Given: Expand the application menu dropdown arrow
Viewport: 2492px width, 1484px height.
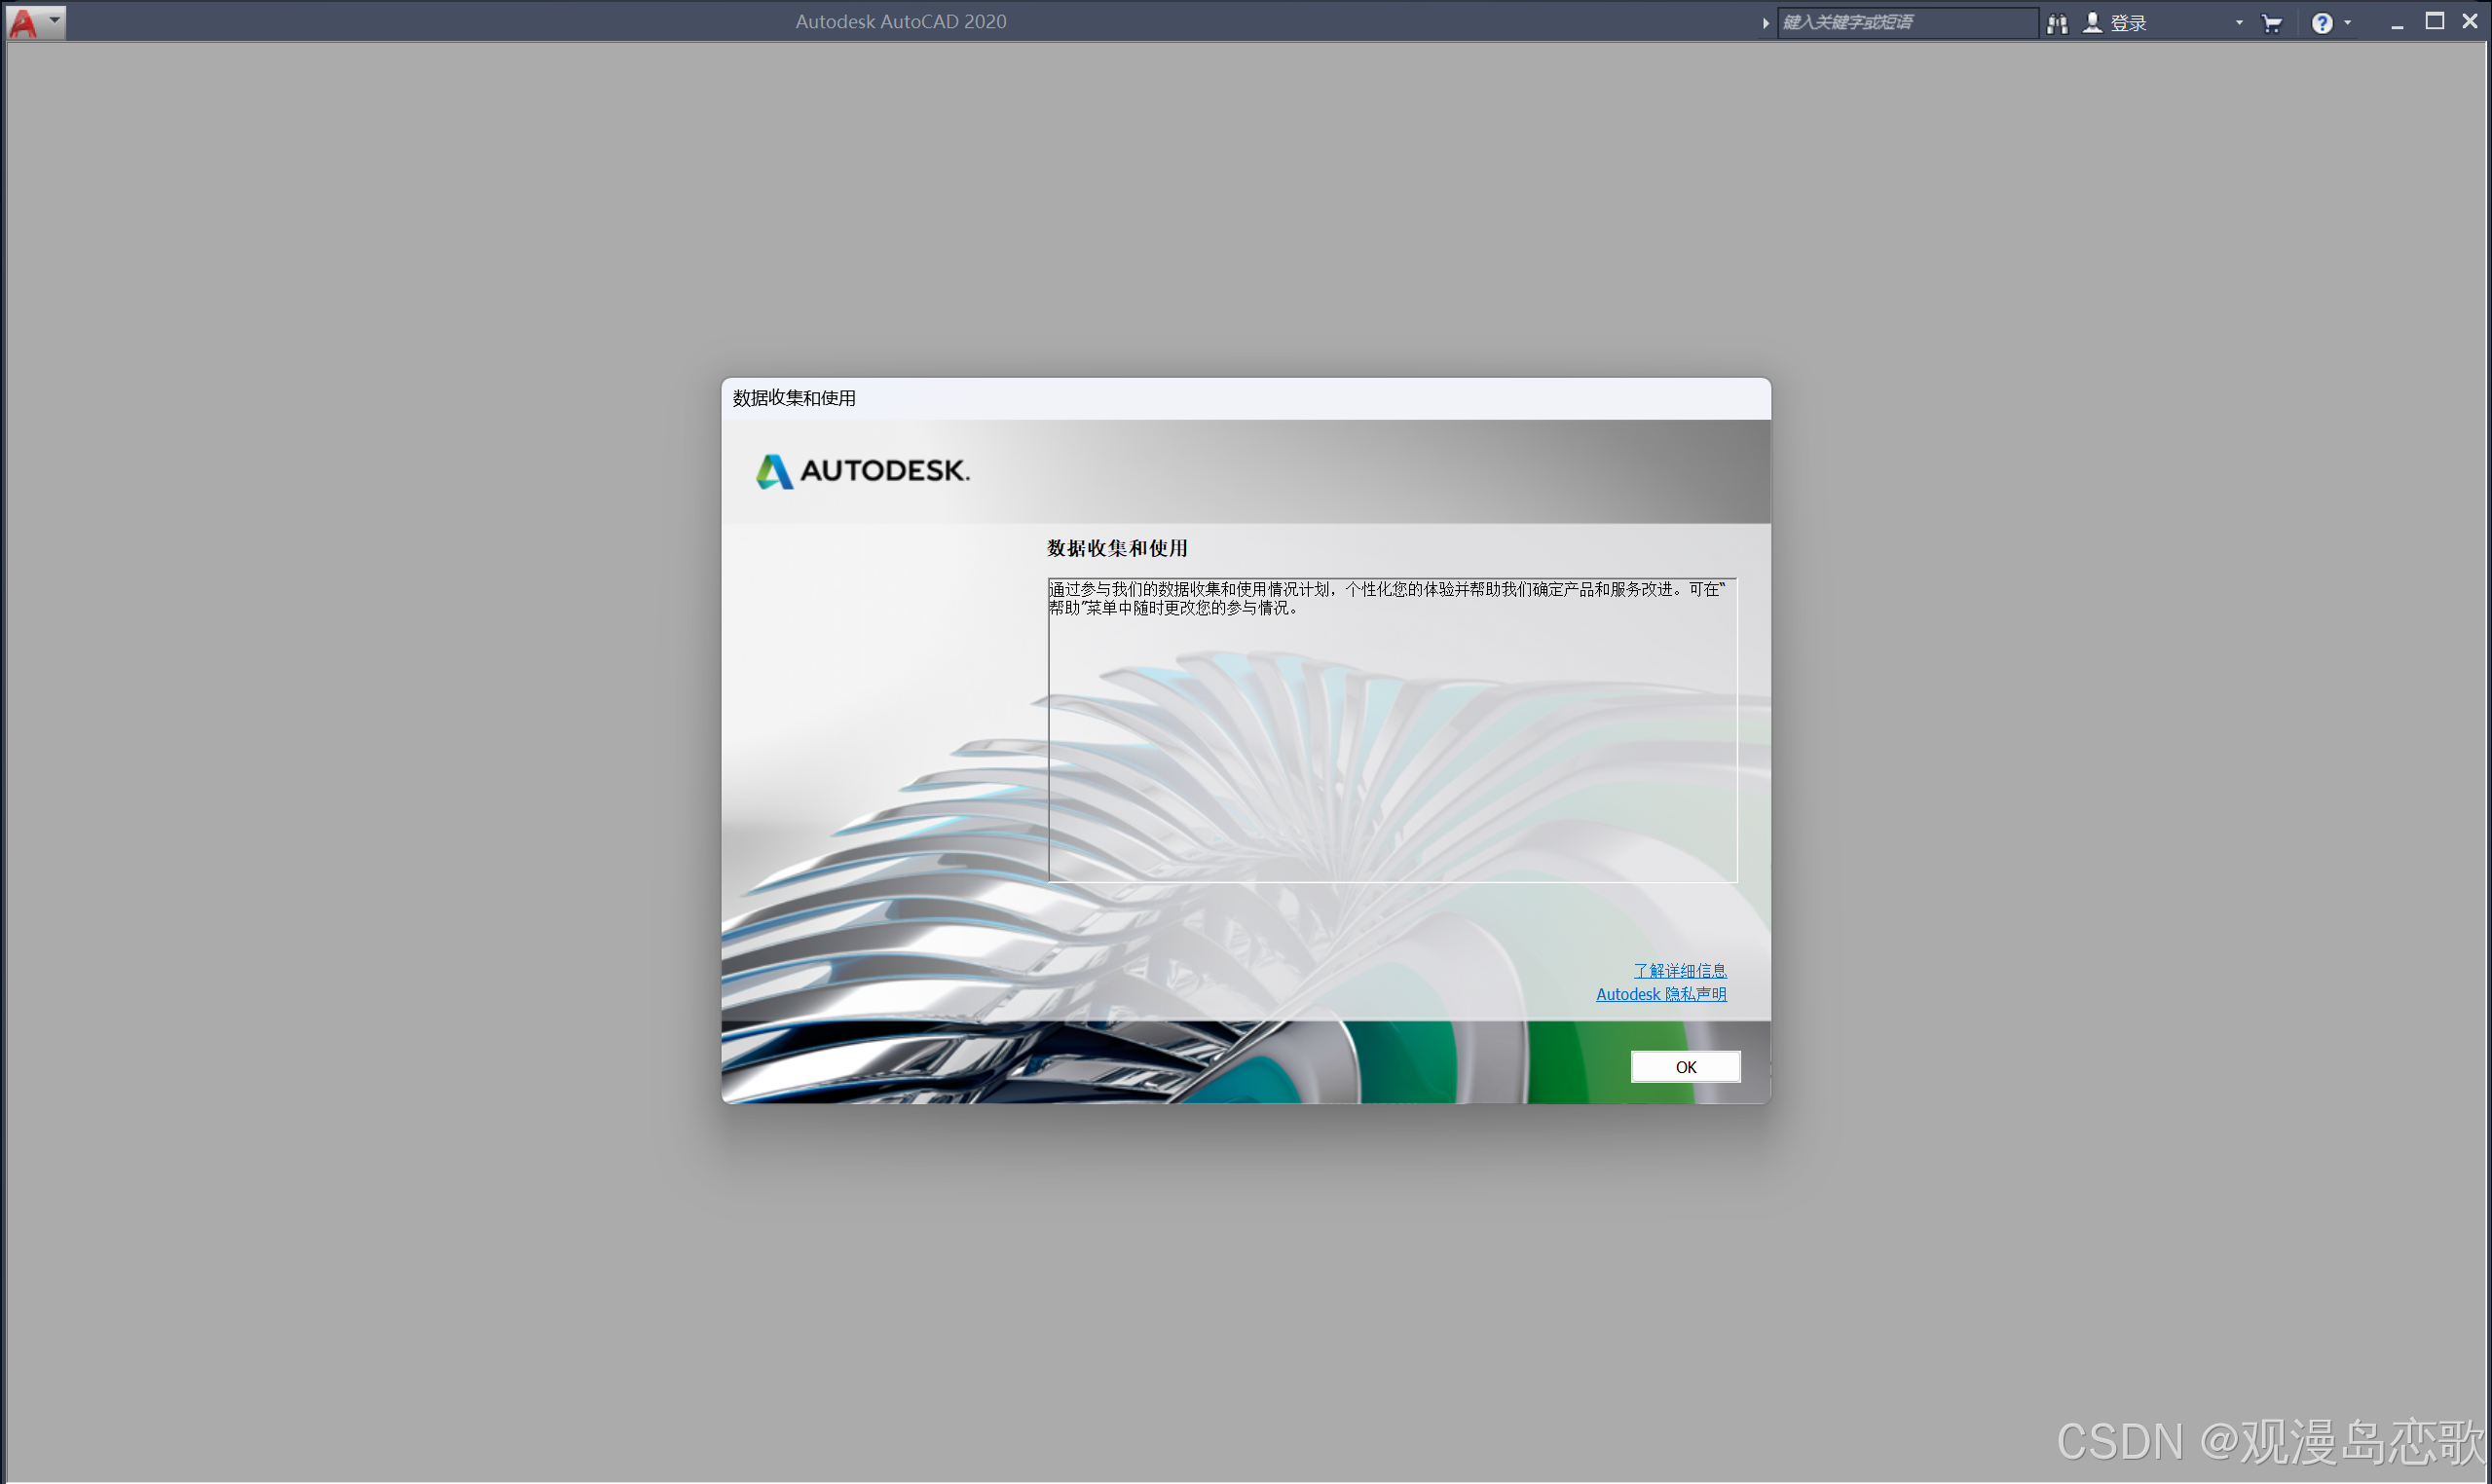Looking at the screenshot, I should pyautogui.click(x=55, y=19).
